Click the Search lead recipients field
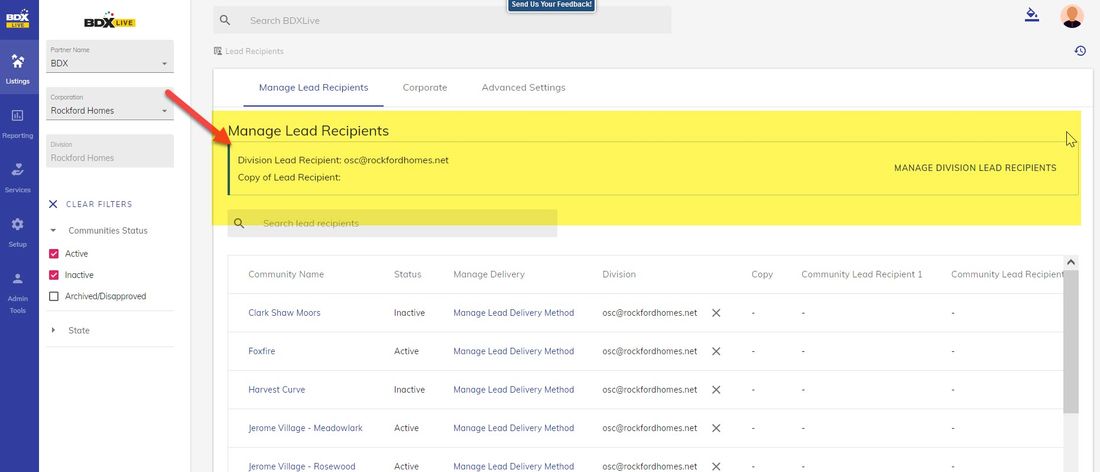Screen dimensions: 1100x472 (400, 223)
